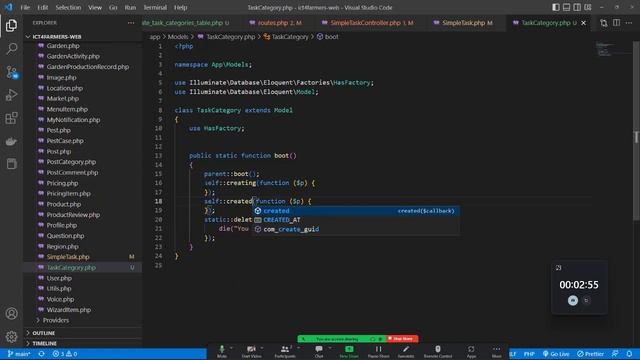This screenshot has height=360, width=640.
Task: Select the created suggestion in autocomplete
Action: (356, 211)
